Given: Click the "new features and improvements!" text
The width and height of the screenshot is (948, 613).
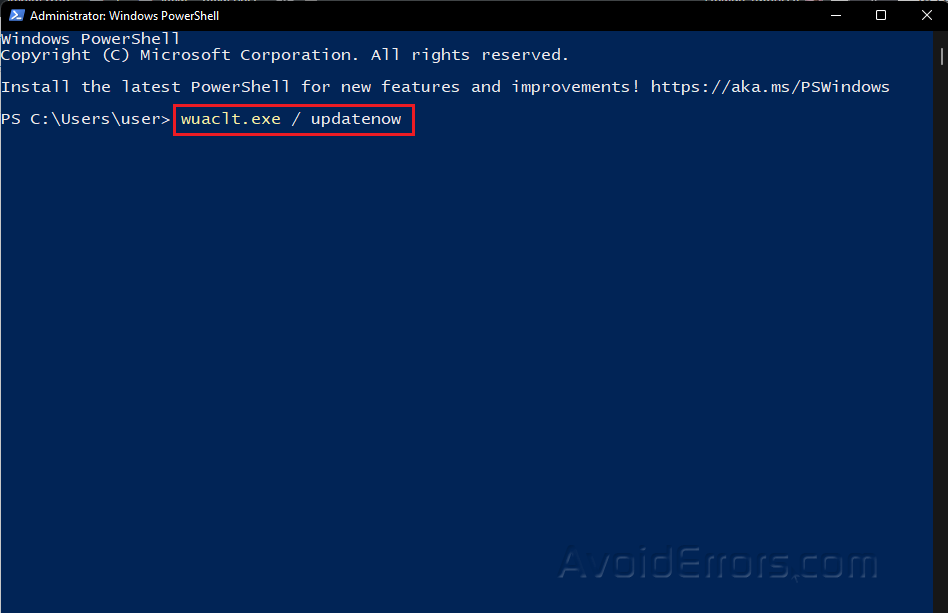Looking at the screenshot, I should [x=490, y=87].
